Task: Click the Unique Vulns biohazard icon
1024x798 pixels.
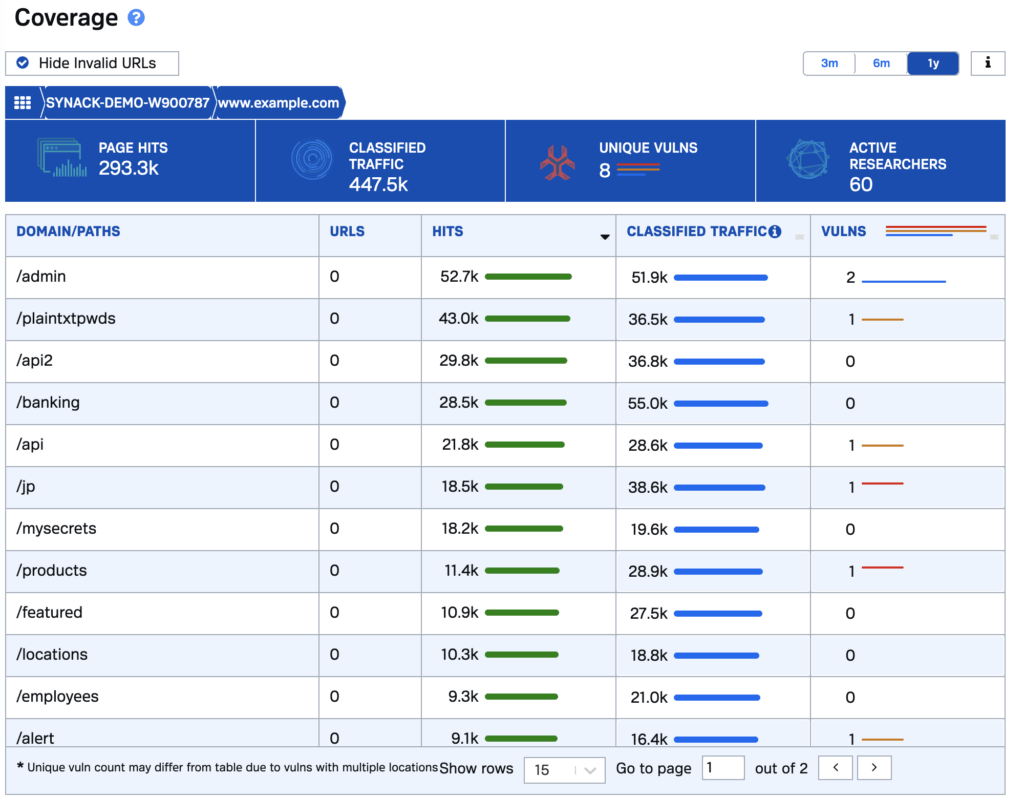Action: tap(557, 162)
